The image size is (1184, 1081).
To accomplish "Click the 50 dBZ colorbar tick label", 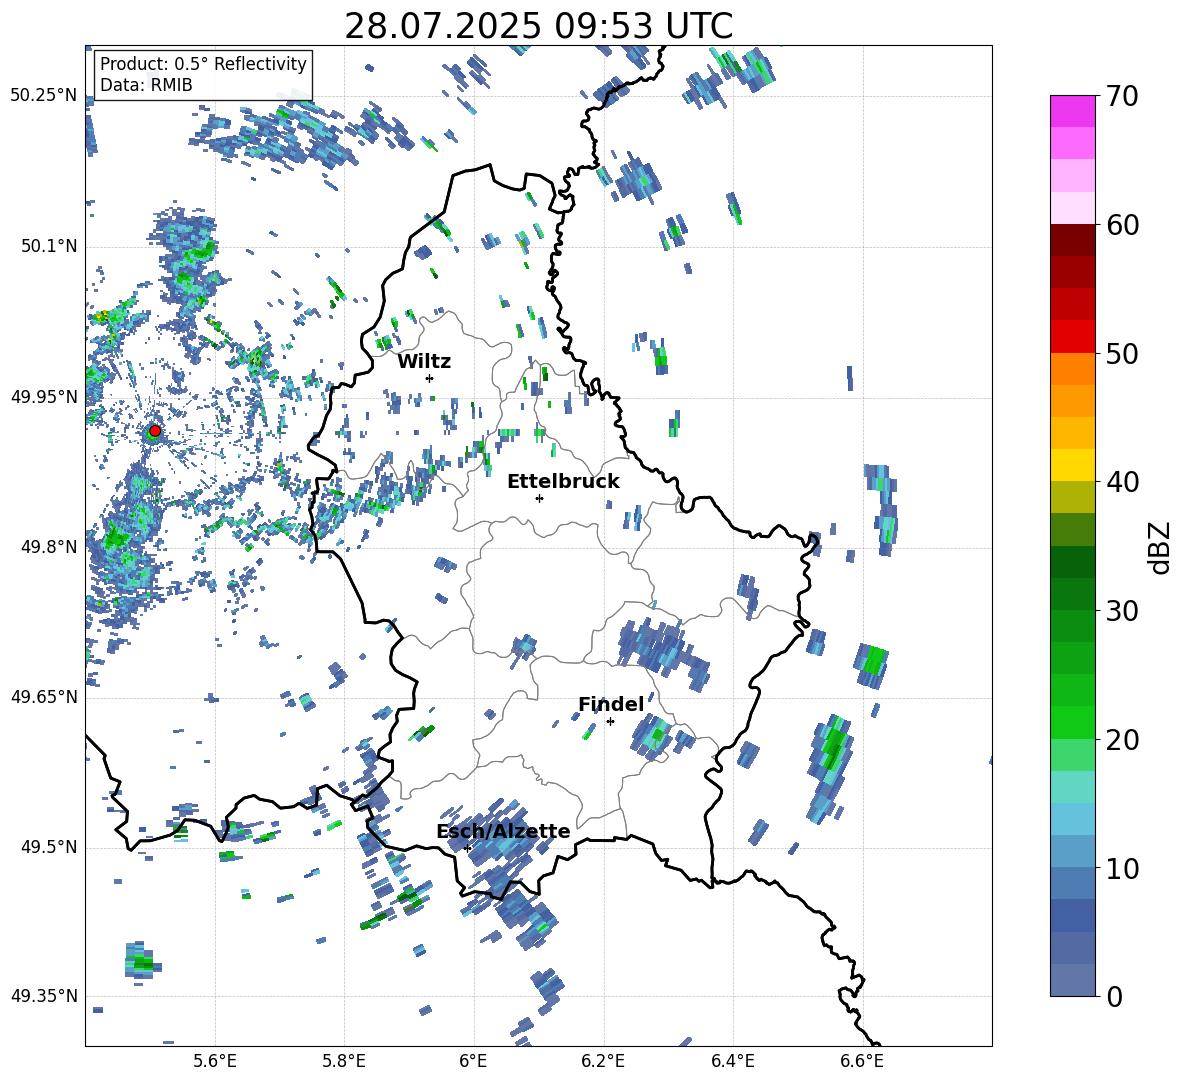I will (x=1122, y=353).
